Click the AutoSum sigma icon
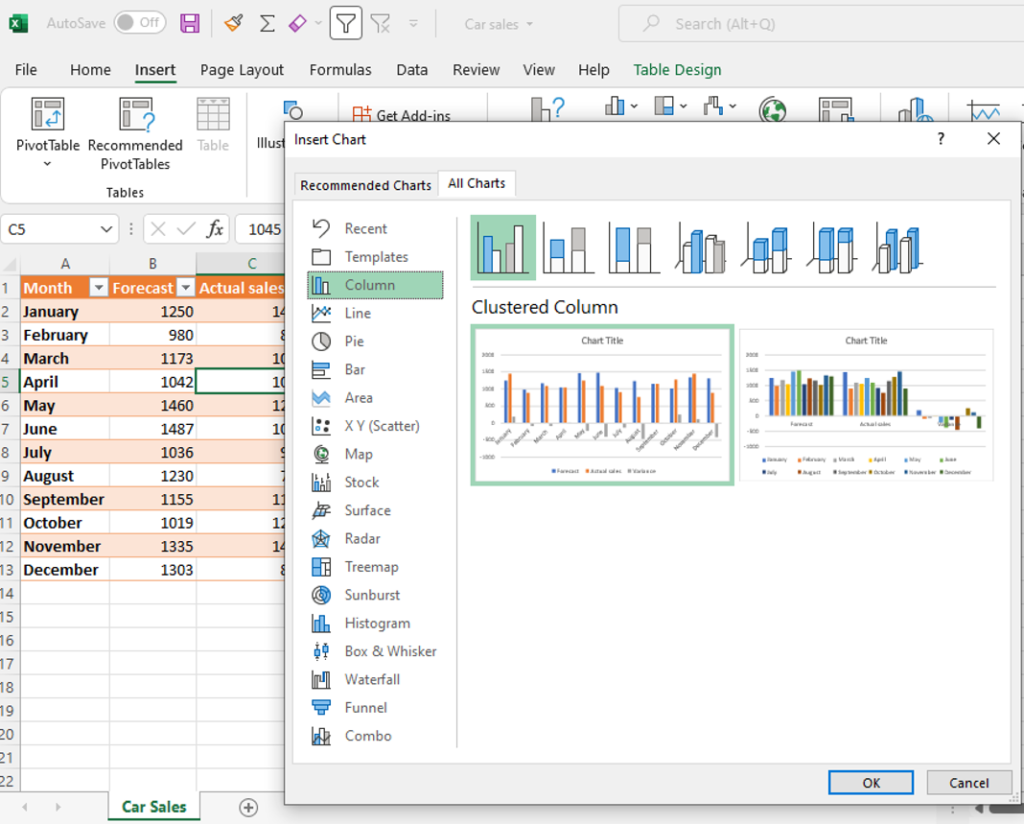 (x=267, y=23)
